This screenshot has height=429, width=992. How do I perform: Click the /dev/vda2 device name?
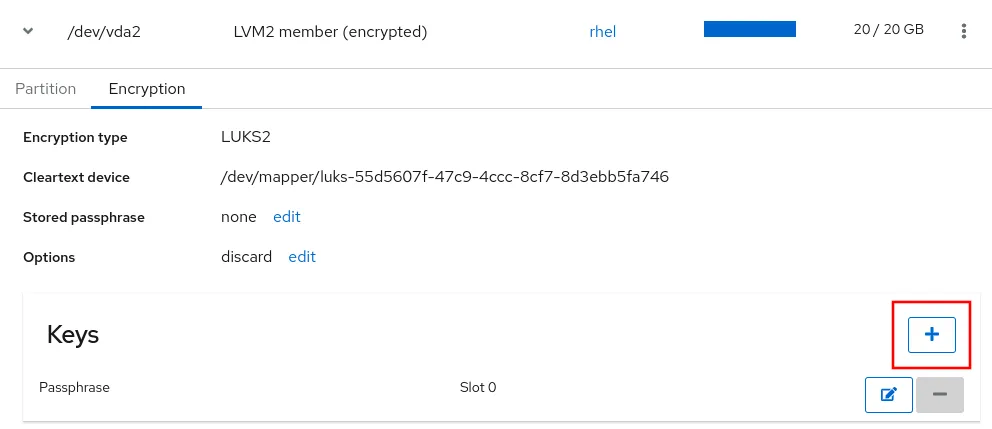[x=103, y=31]
